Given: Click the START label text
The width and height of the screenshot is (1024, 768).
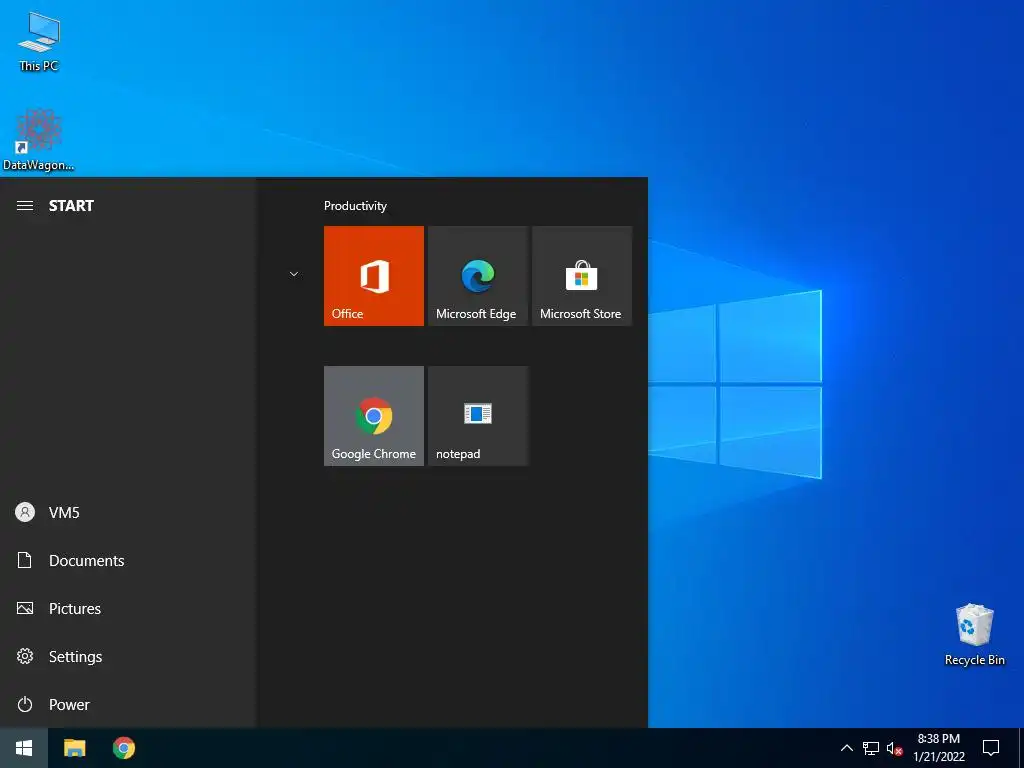Looking at the screenshot, I should 71,206.
